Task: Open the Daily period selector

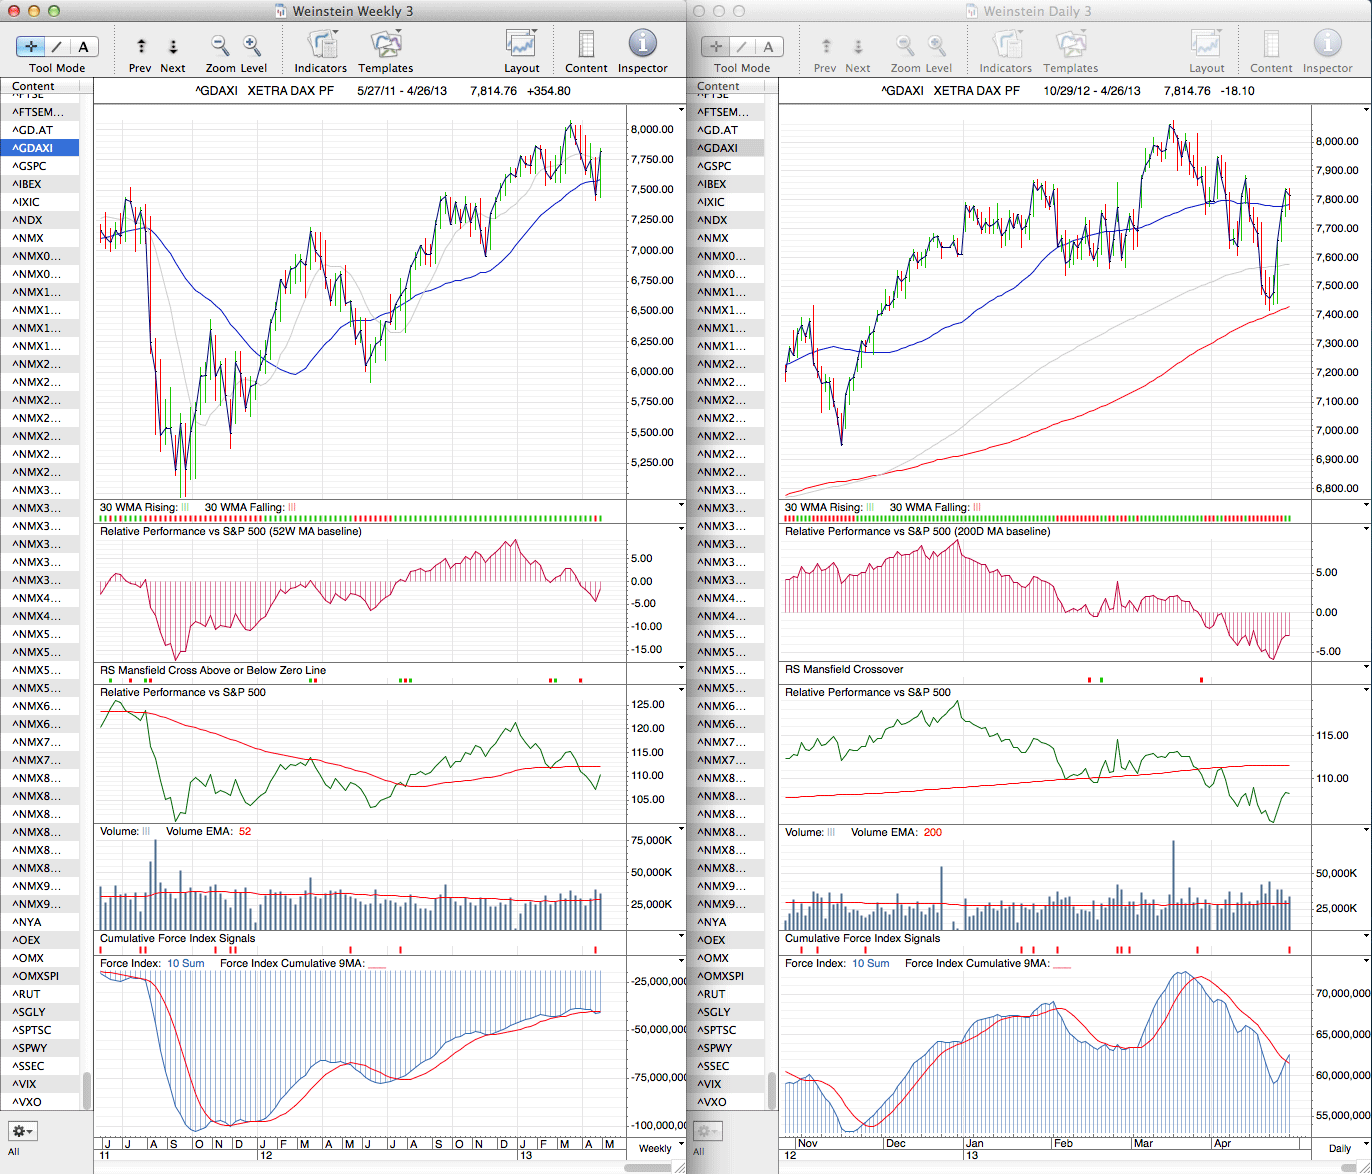Action: coord(1341,1148)
